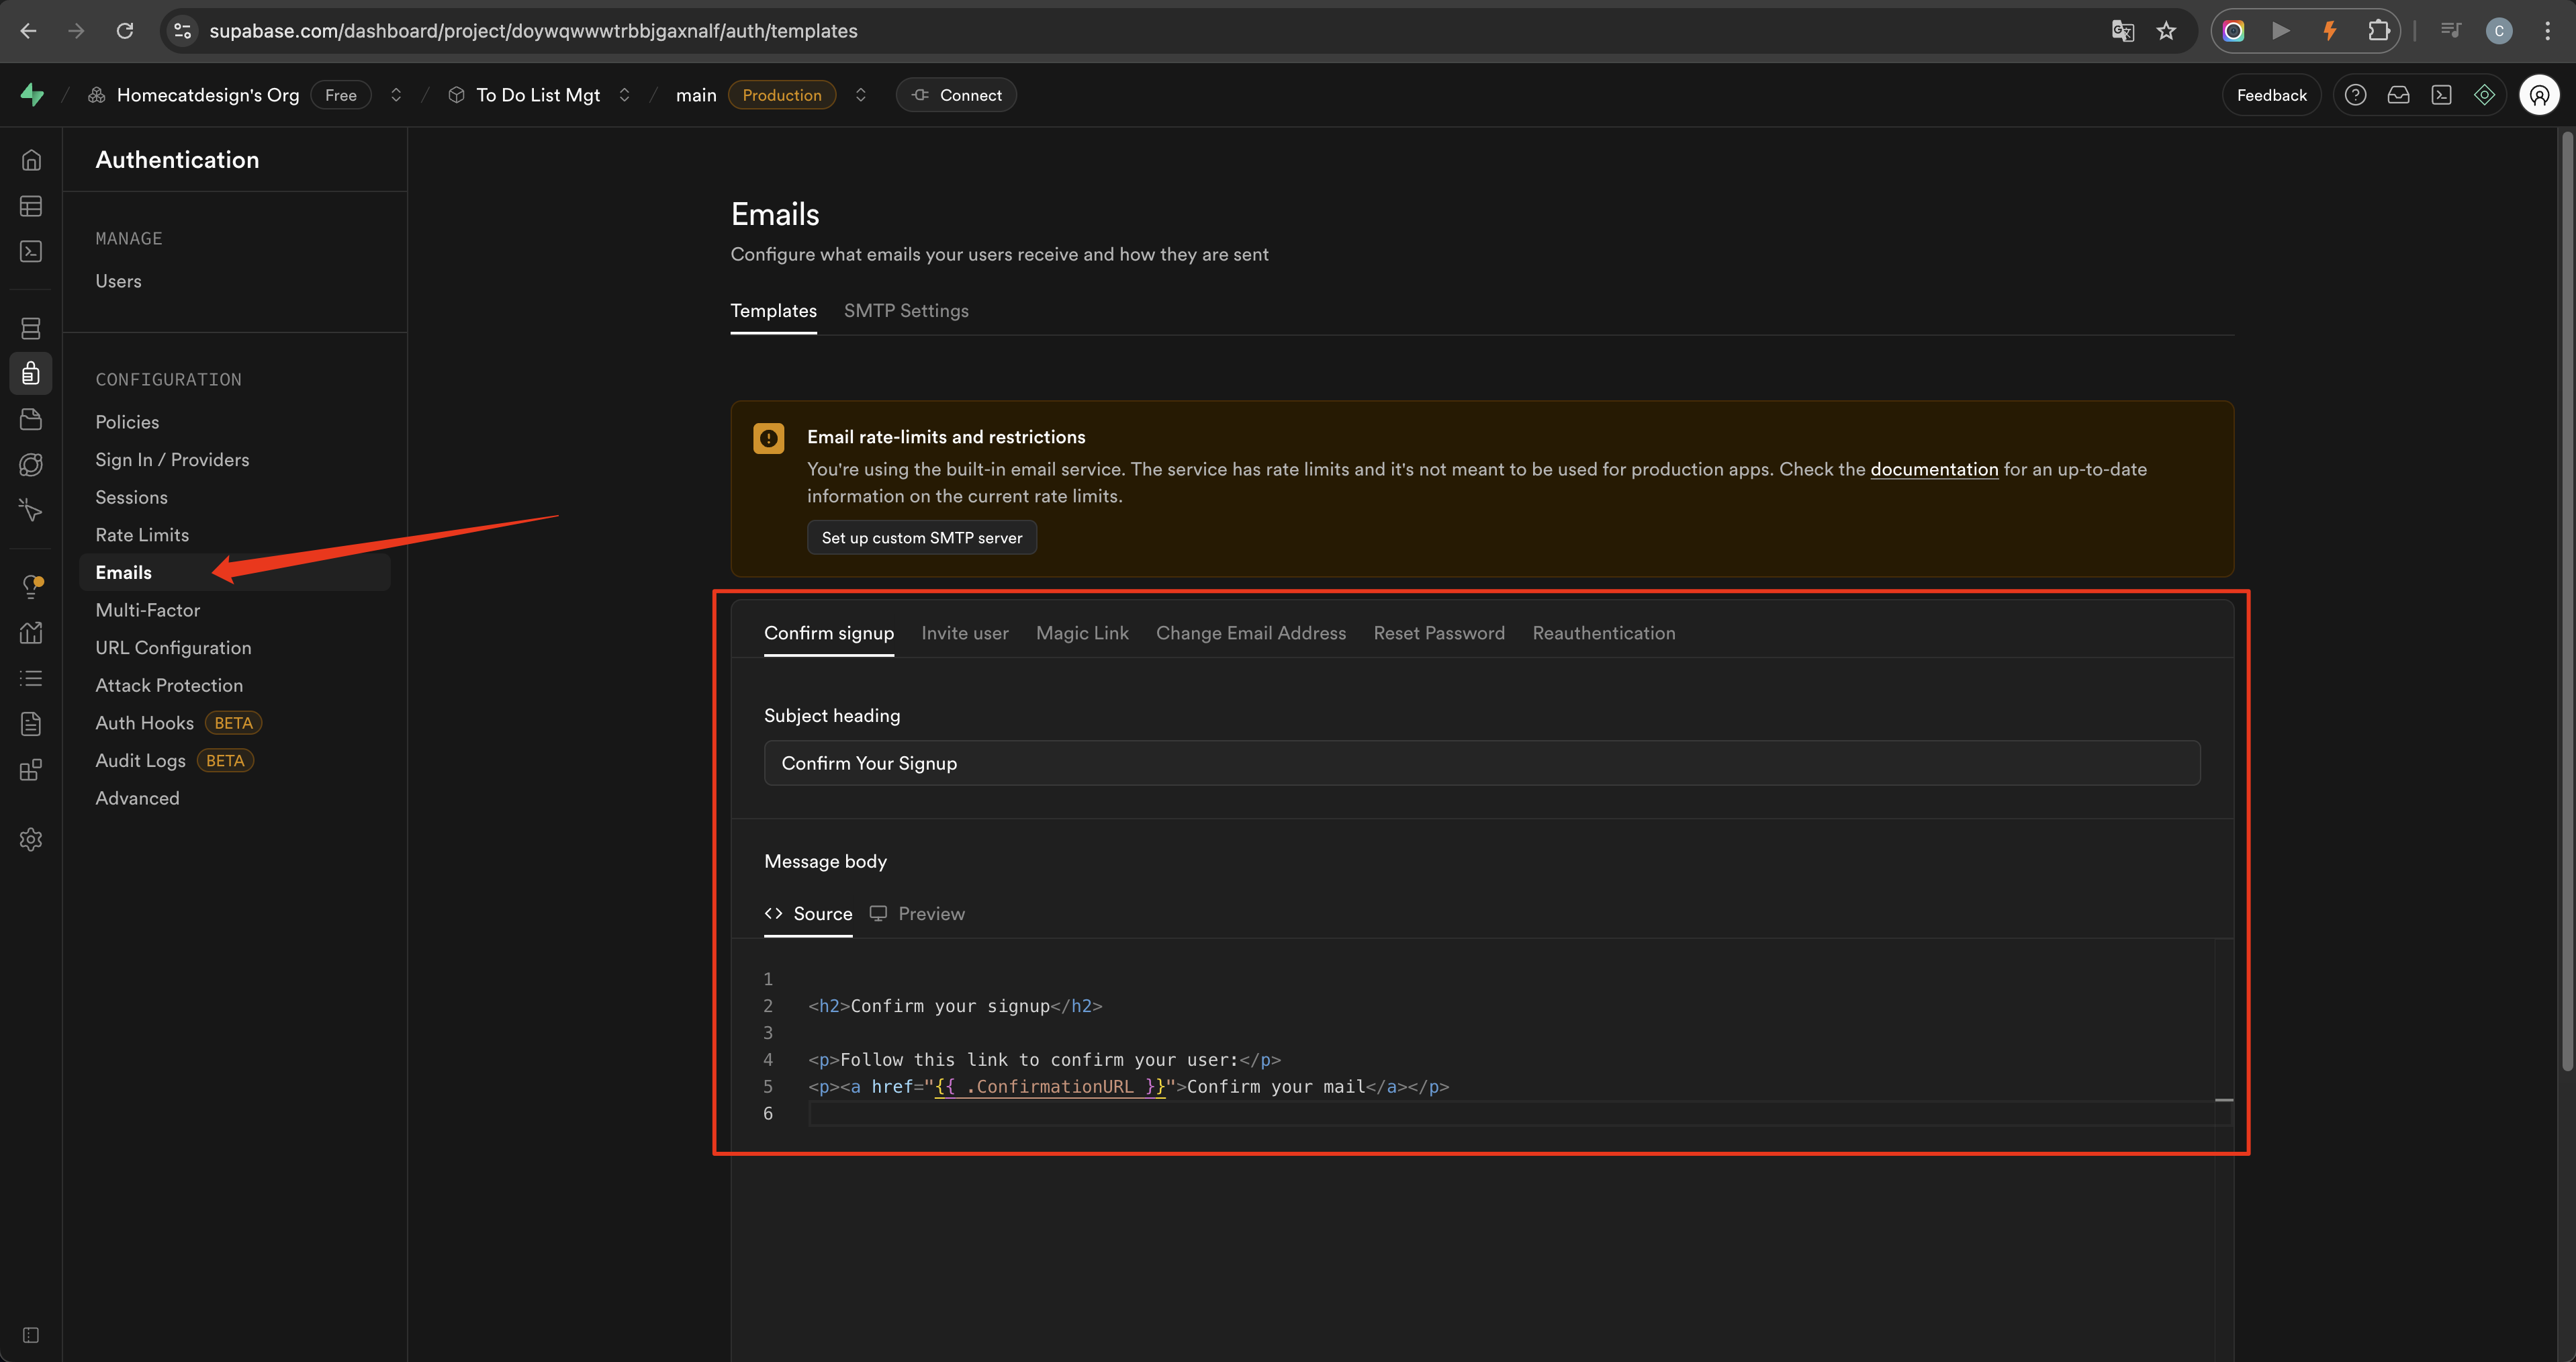This screenshot has width=2576, height=1362.
Task: Open Attack Protection settings
Action: click(x=169, y=685)
